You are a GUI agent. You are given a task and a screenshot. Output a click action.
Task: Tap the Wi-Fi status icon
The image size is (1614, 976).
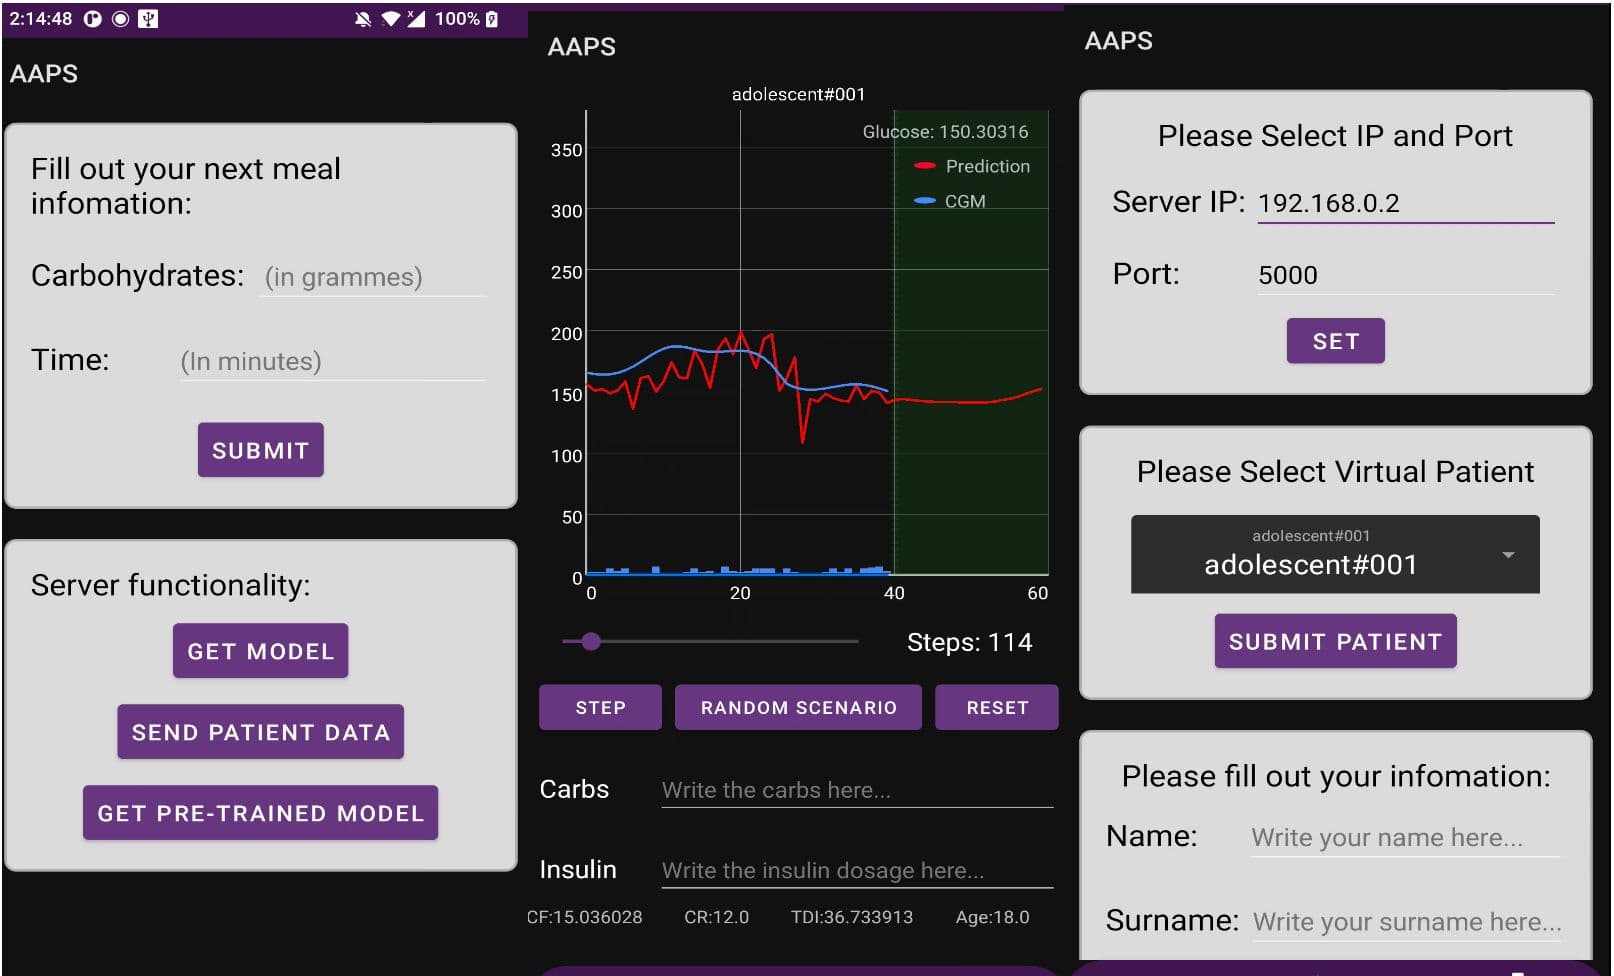point(391,19)
